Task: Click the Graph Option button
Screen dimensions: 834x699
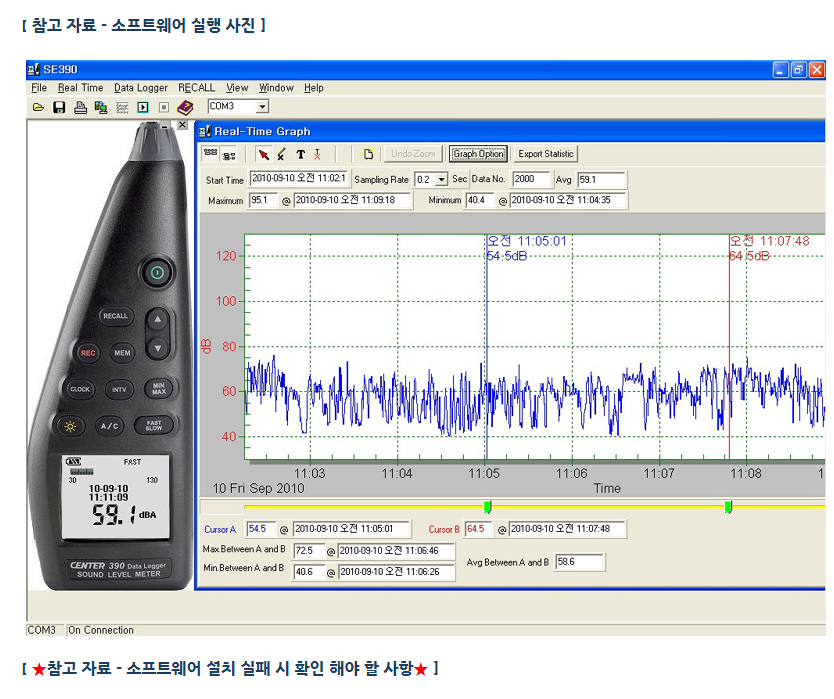Action: [x=478, y=154]
